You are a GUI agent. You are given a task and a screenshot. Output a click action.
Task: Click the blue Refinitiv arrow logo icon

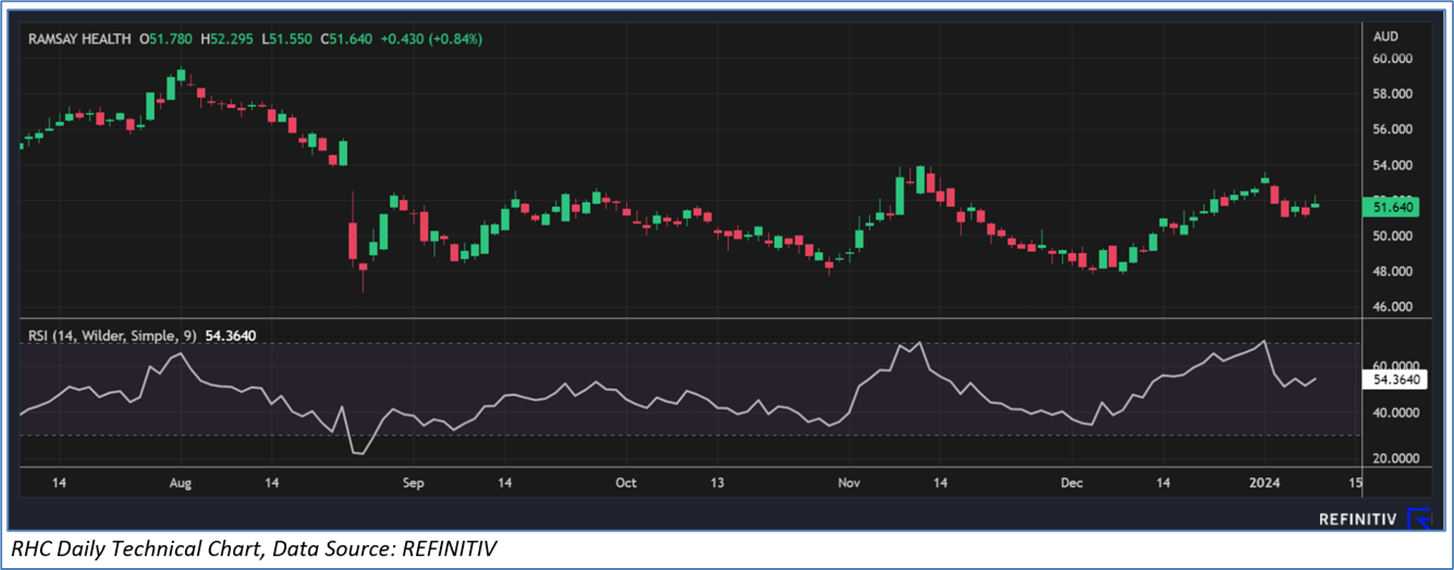pos(1421,518)
